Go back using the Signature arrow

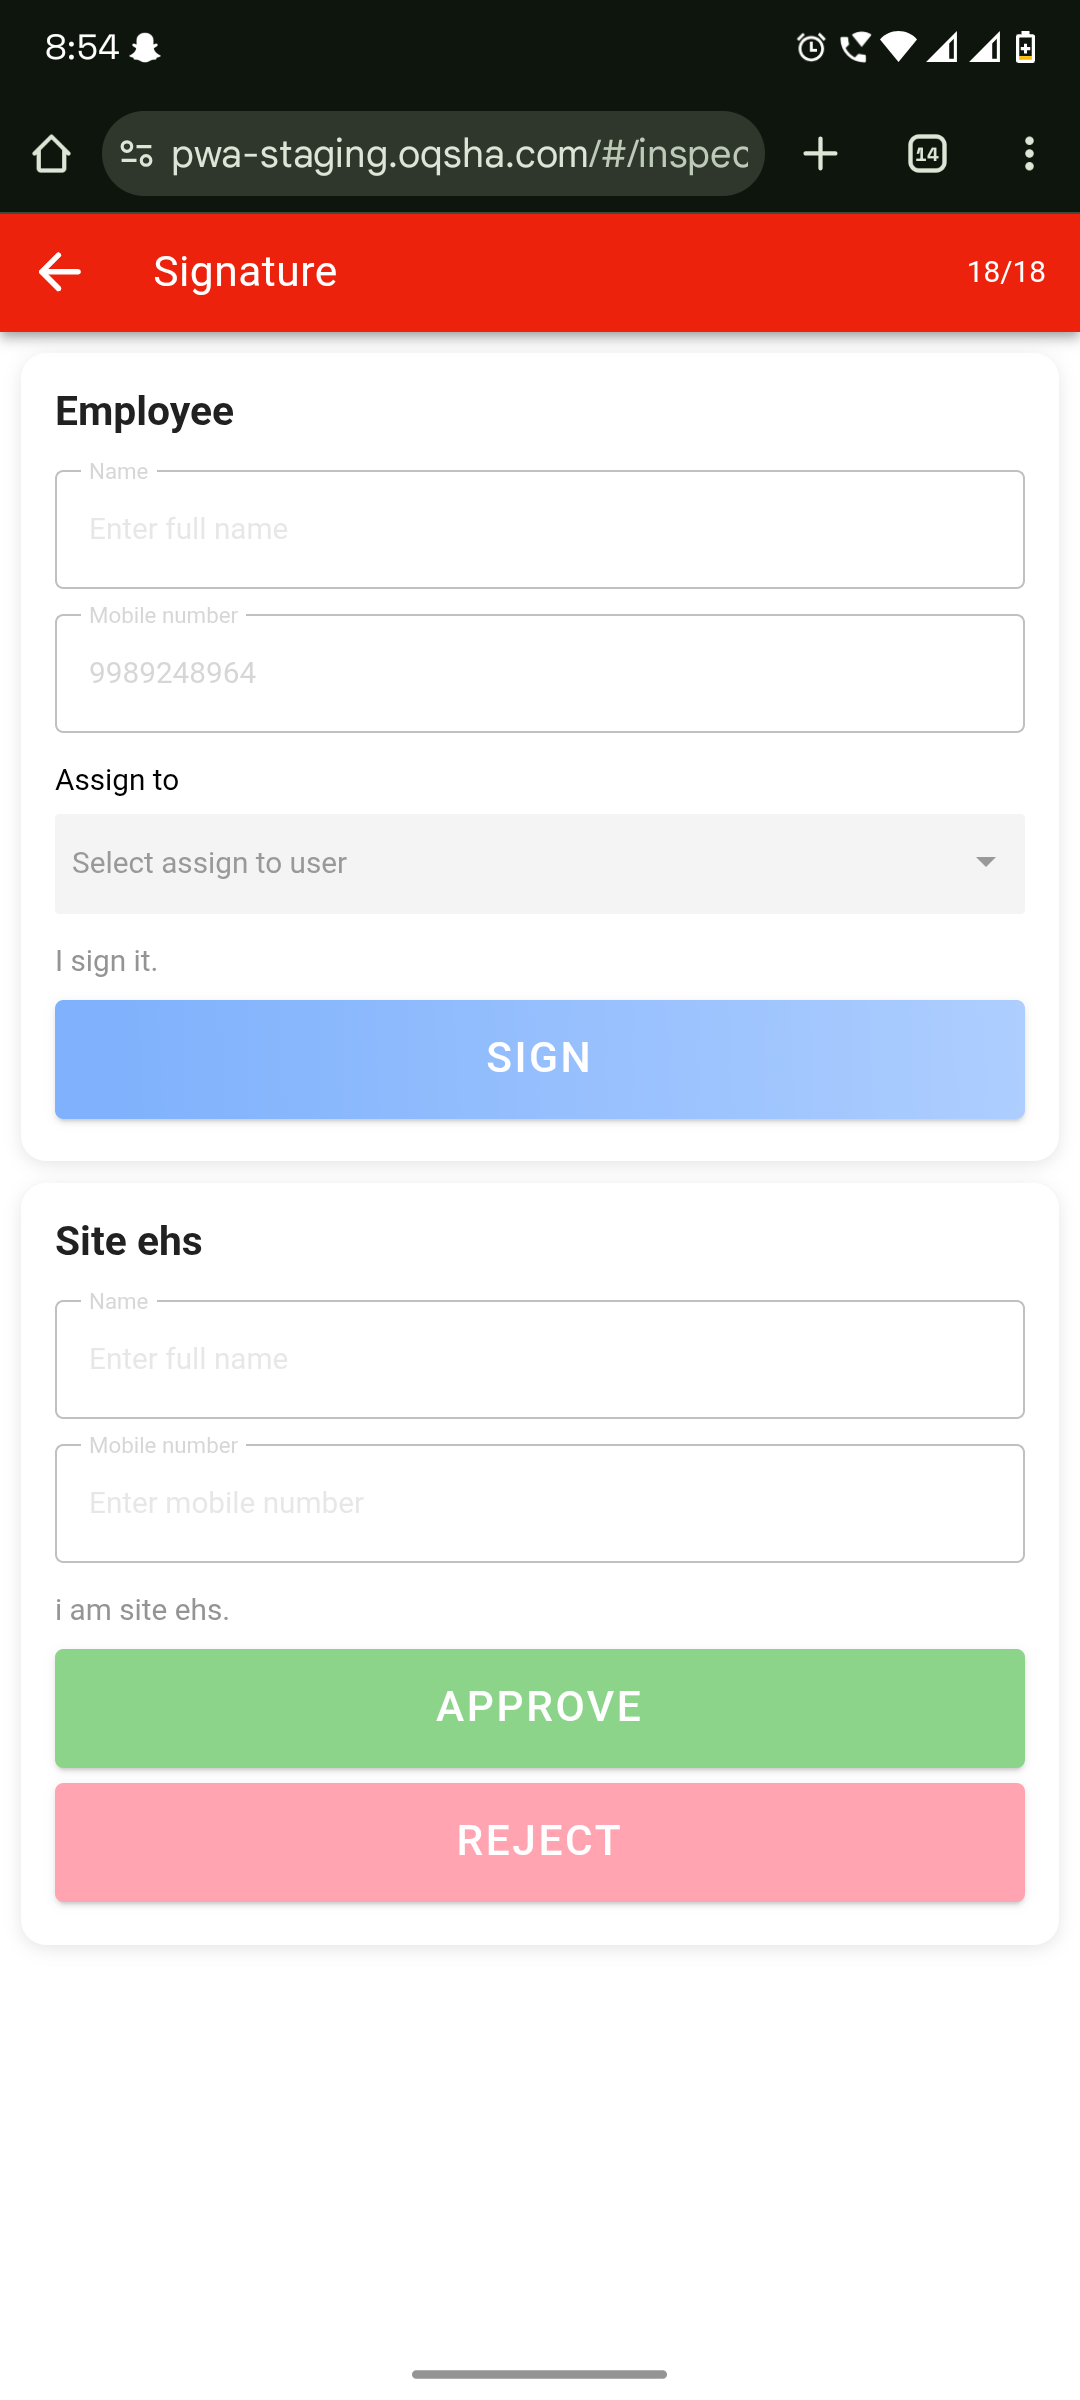[59, 272]
